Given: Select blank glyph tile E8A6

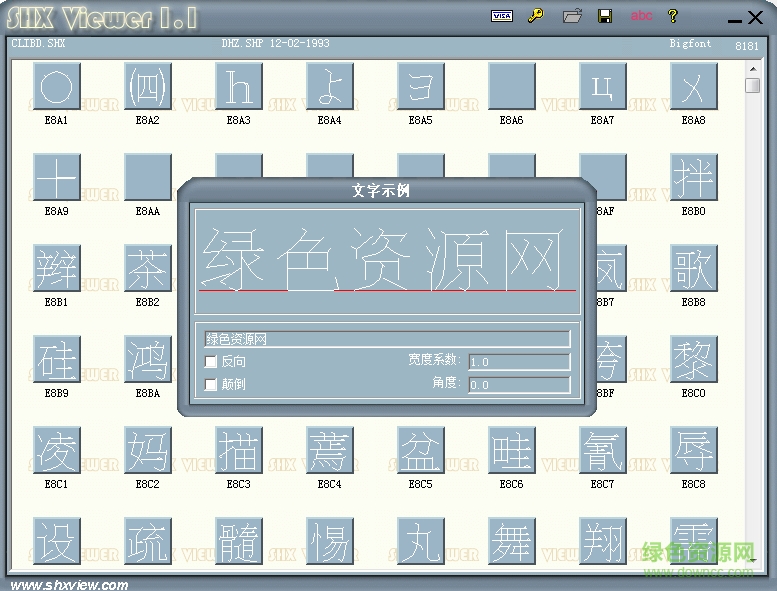Looking at the screenshot, I should click(511, 86).
